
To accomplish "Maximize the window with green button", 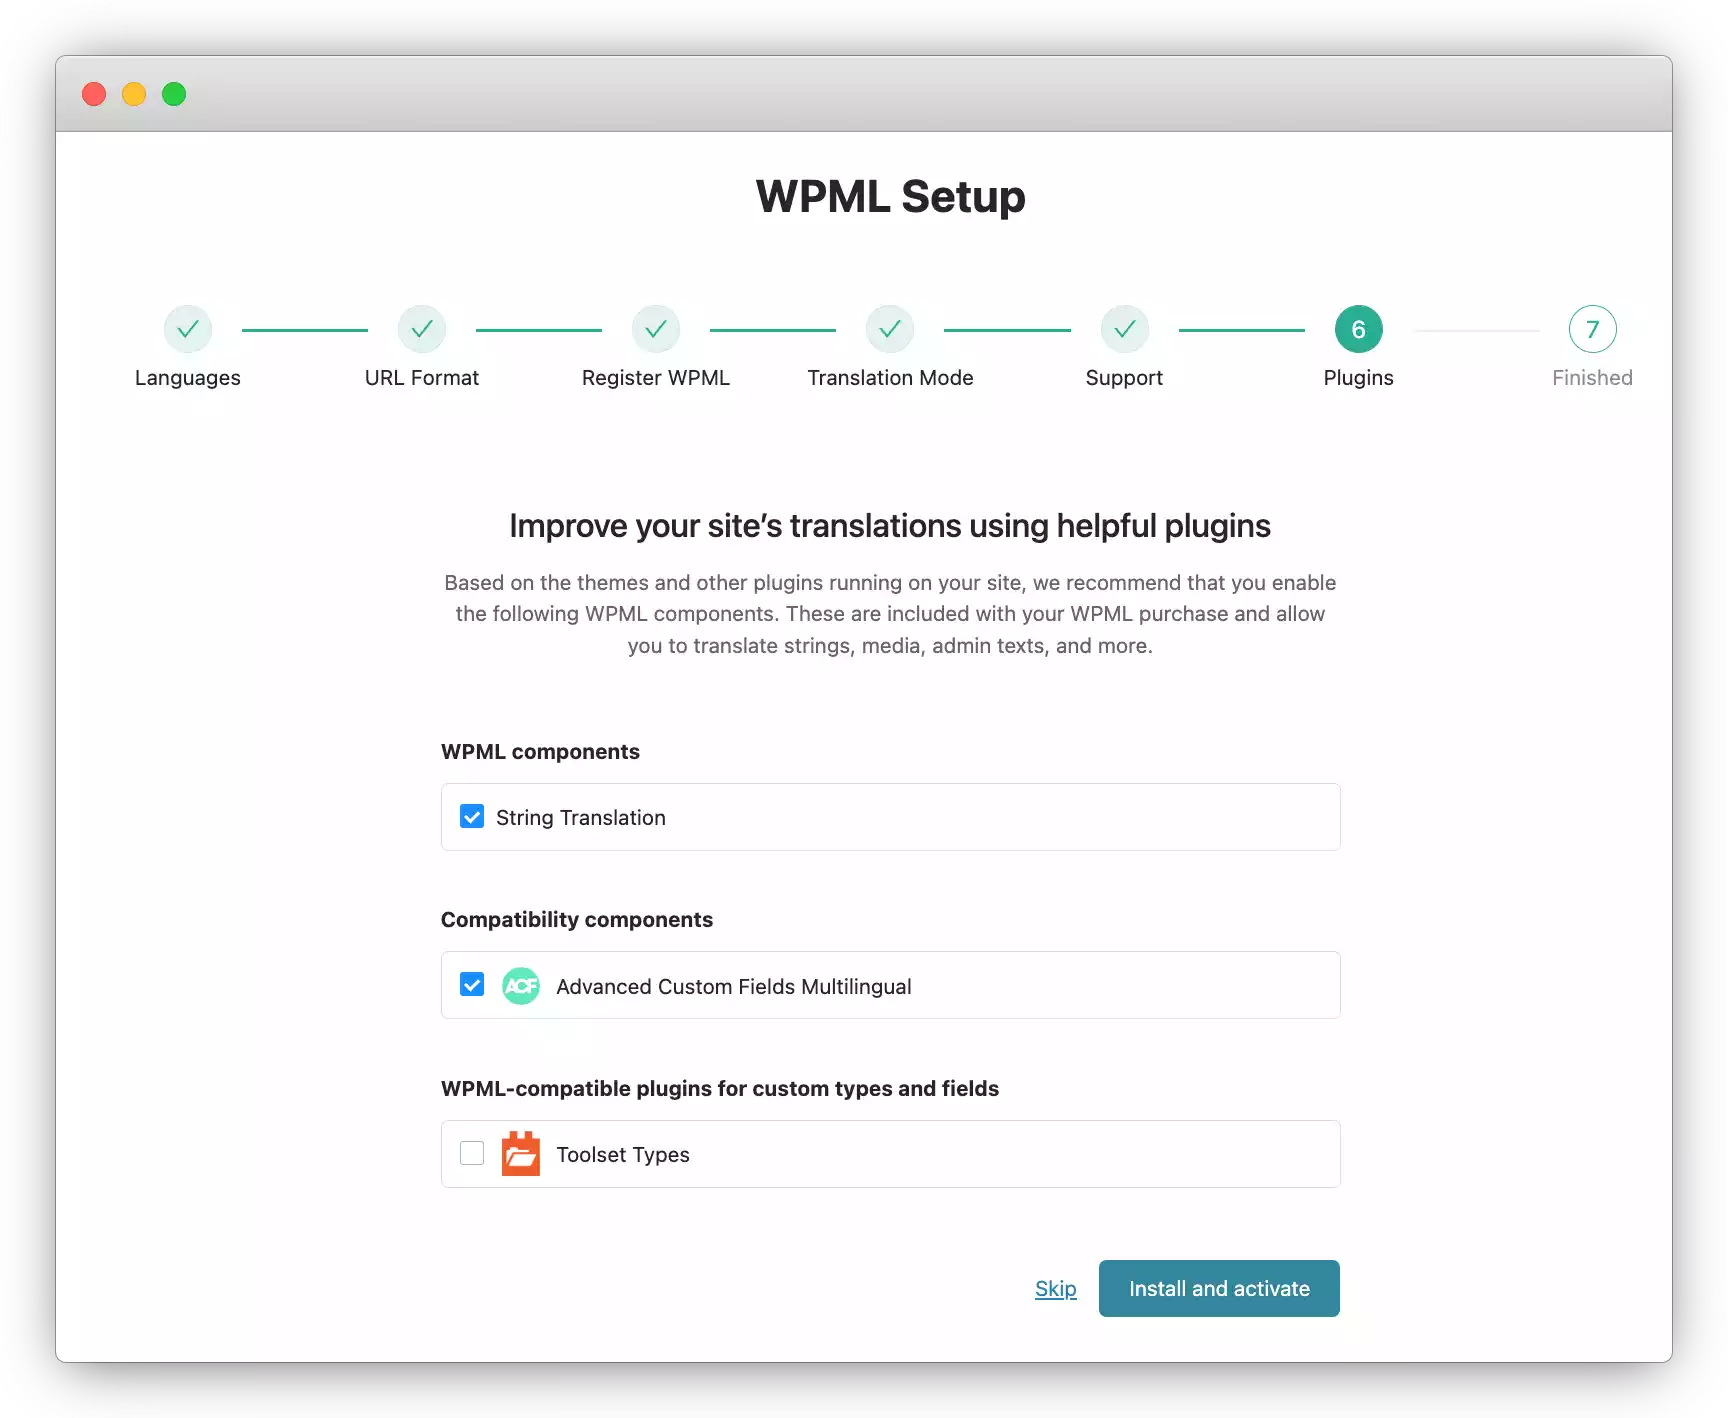I will click(174, 94).
